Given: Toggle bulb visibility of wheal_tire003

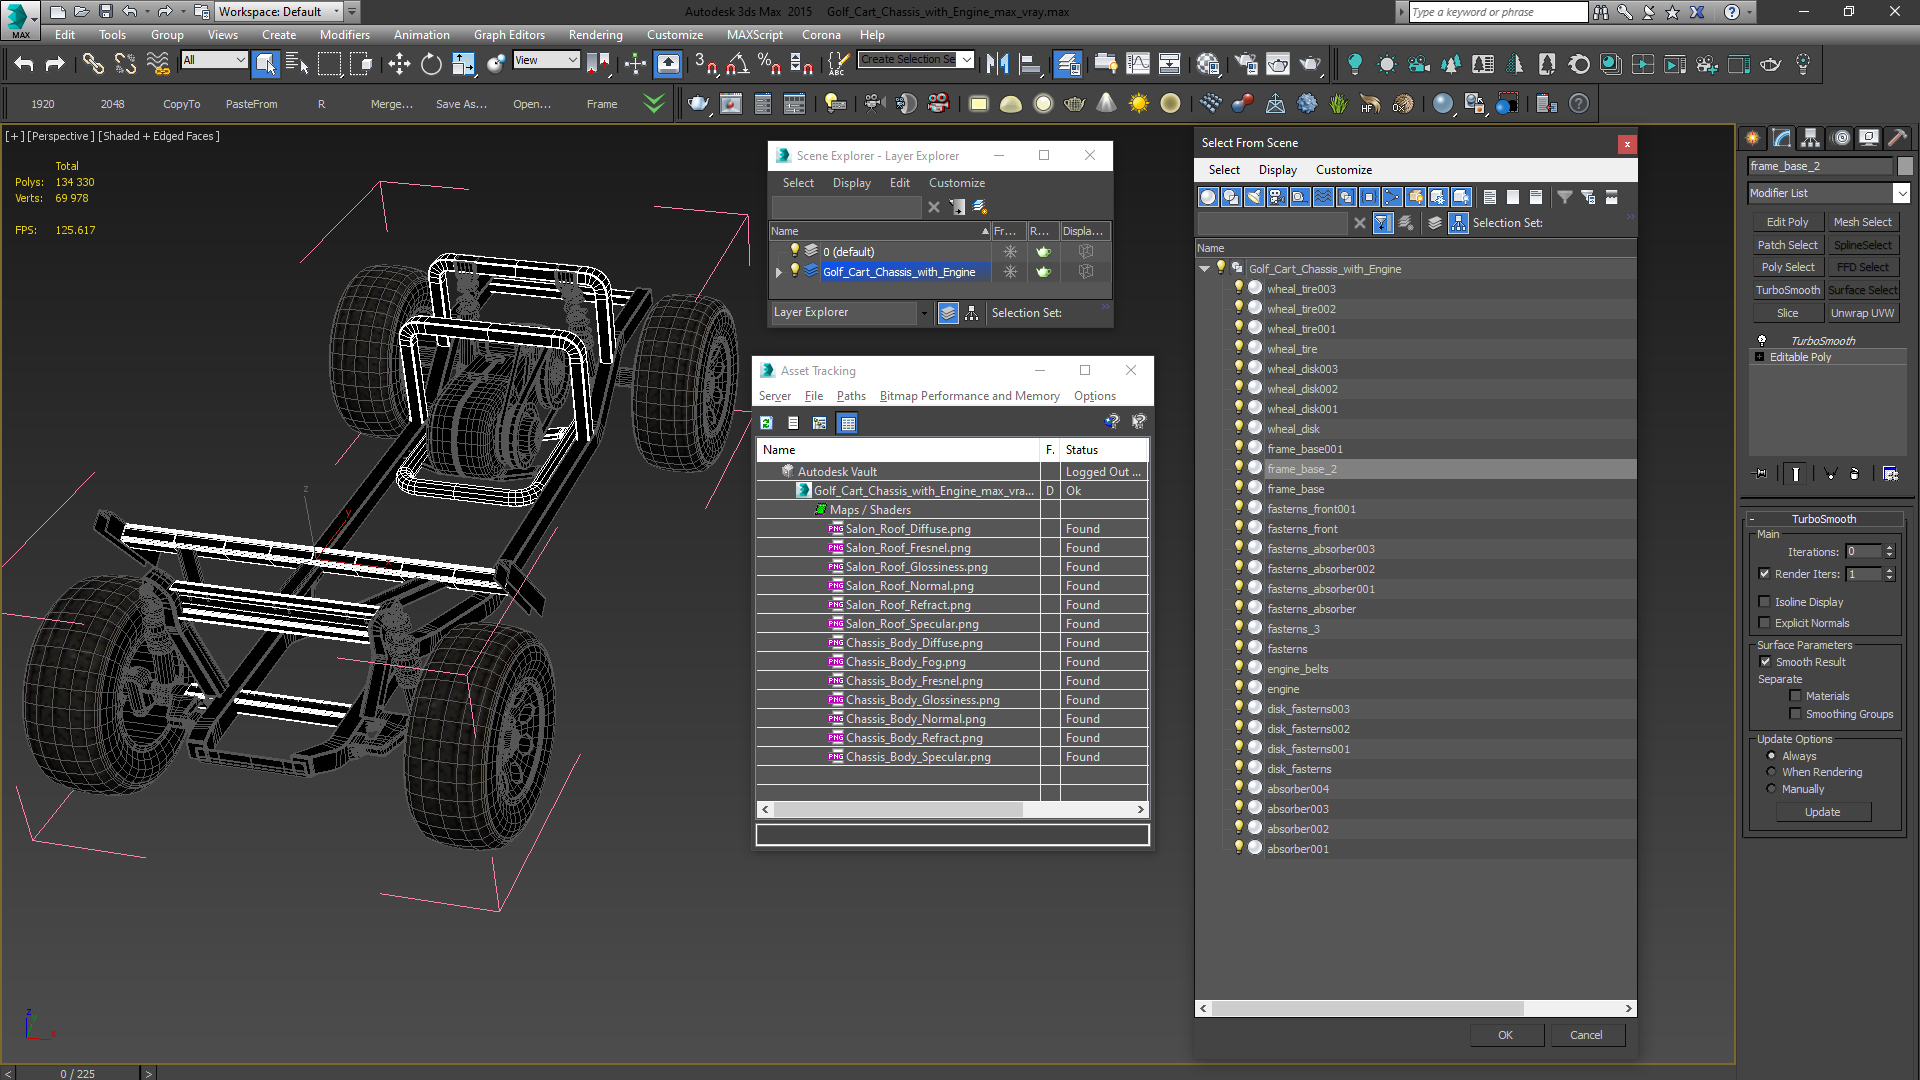Looking at the screenshot, I should click(1238, 288).
